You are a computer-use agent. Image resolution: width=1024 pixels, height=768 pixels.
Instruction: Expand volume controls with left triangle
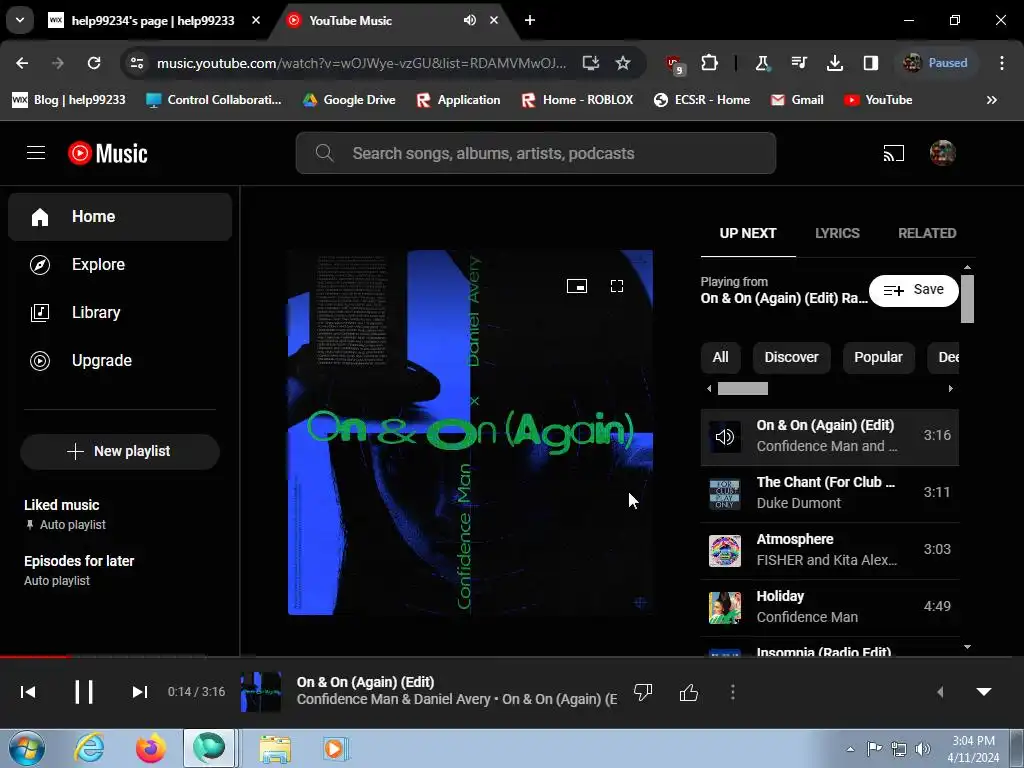(940, 692)
